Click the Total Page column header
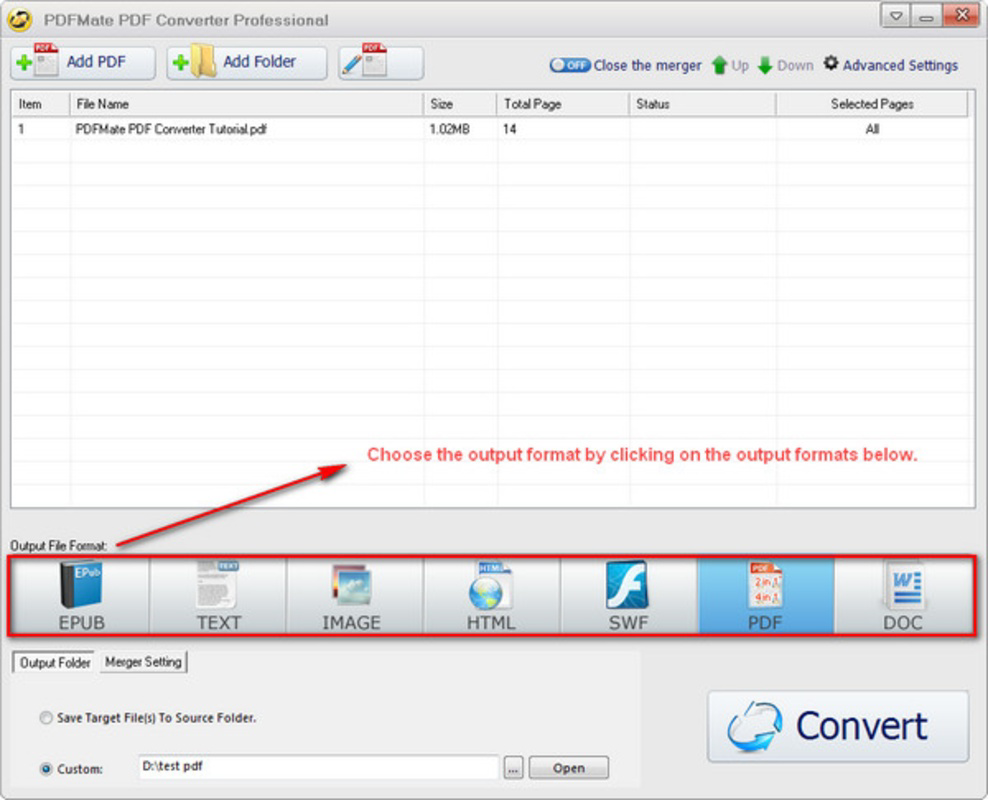Screen dimensions: 988x800 (x=563, y=104)
